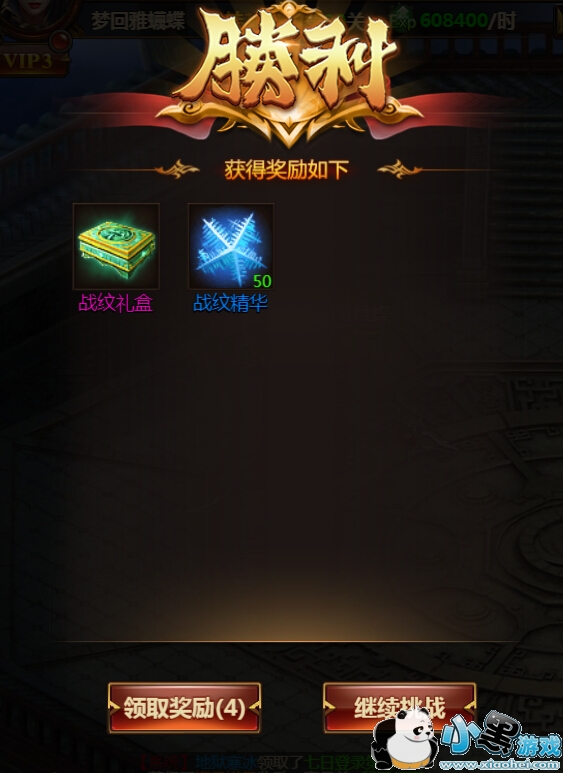Click the golden ornament left of 获得奖励如下
Screen dimensions: 563x773
pyautogui.click(x=176, y=170)
